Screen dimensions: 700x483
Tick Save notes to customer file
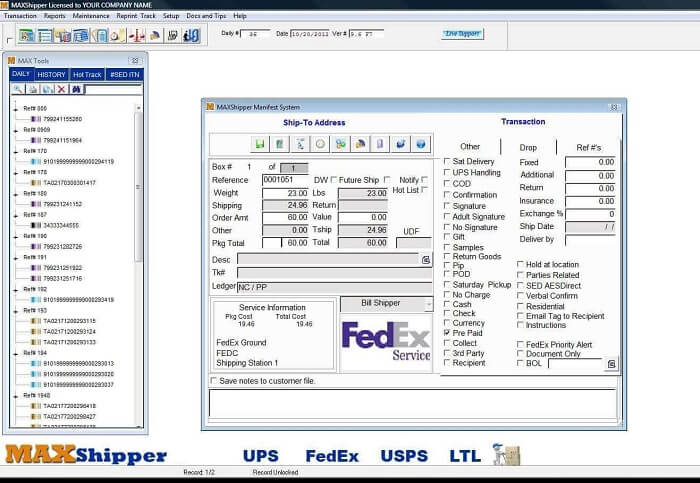[x=213, y=381]
